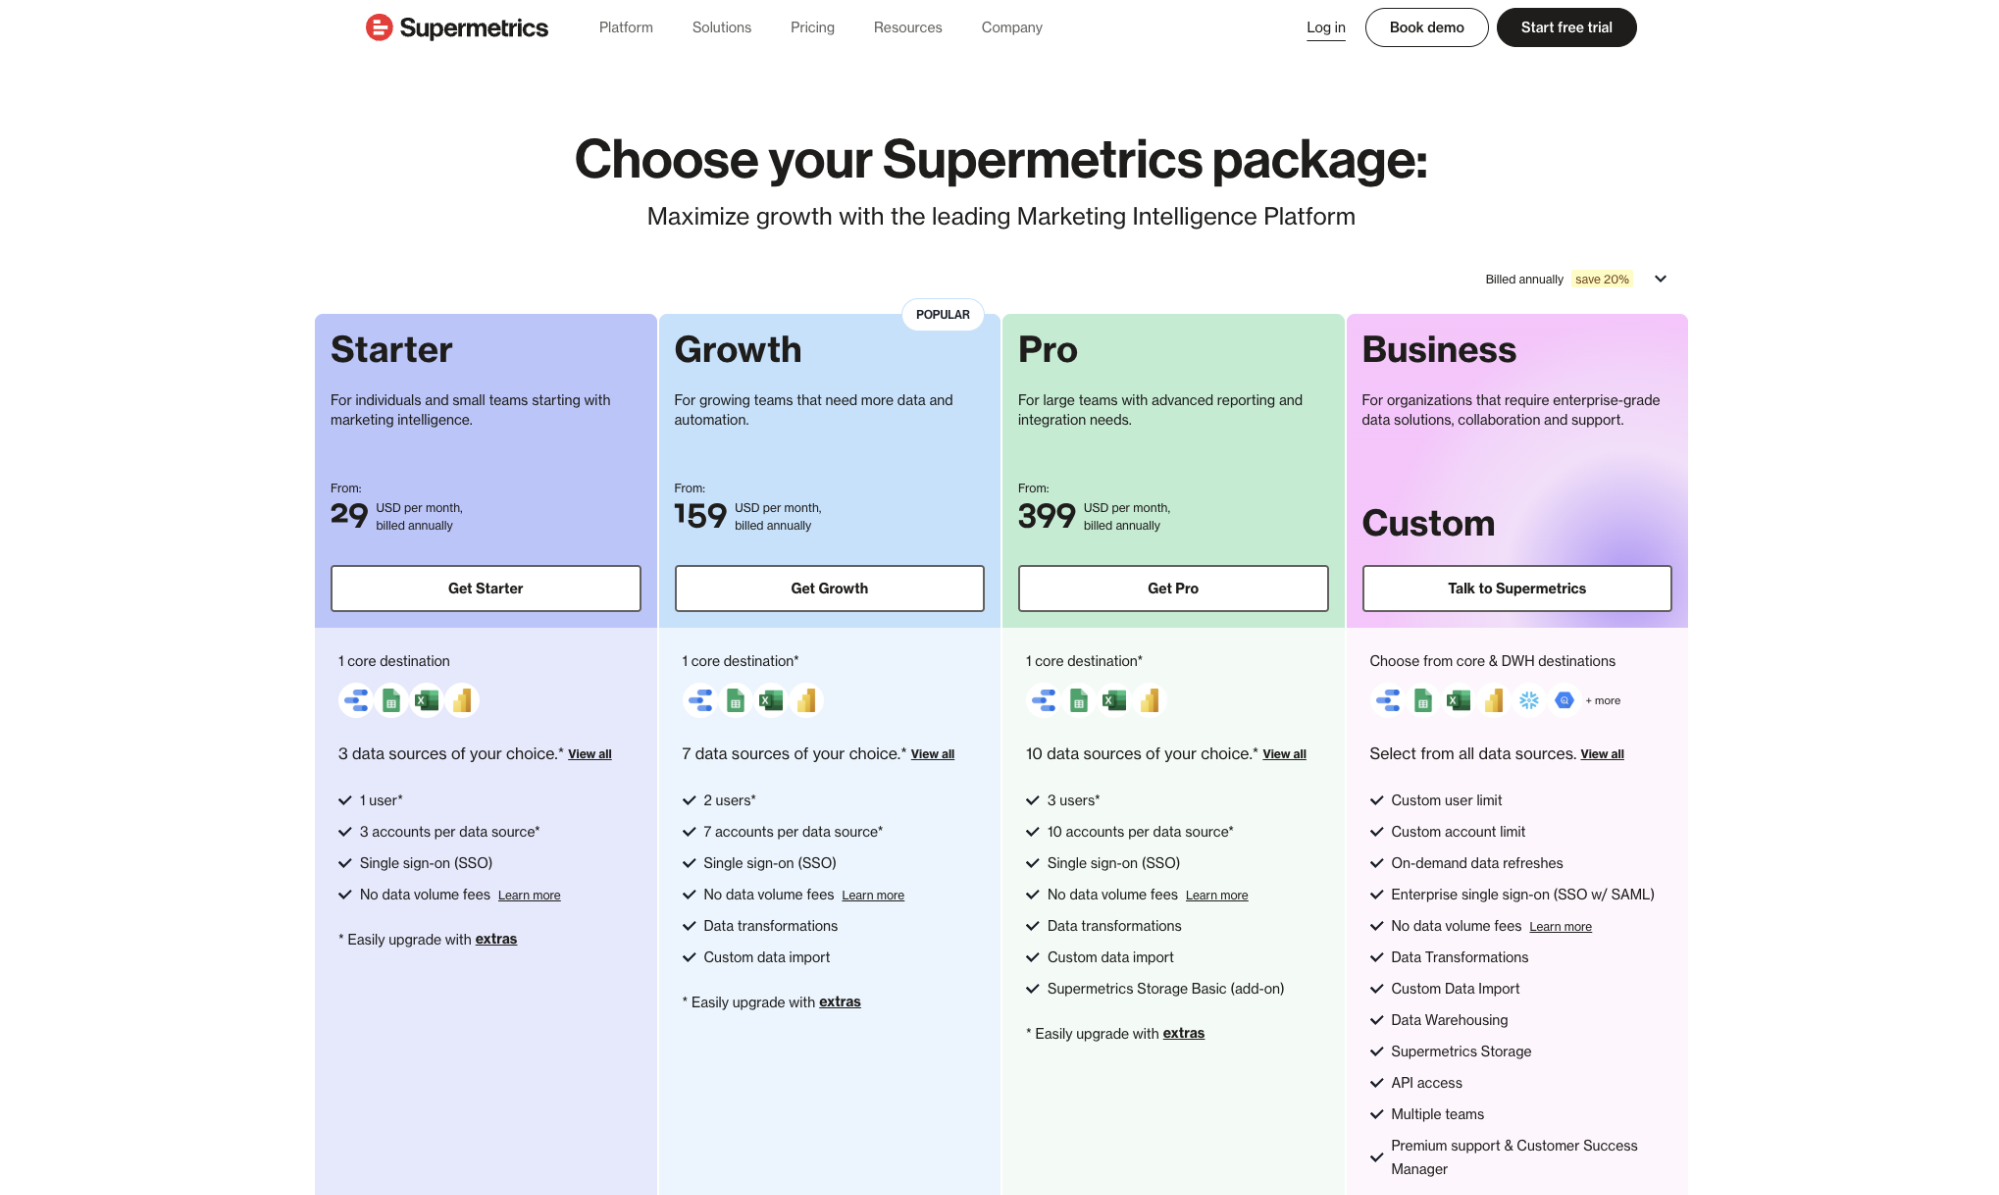
Task: Select the Looker Studio icon in Growth plan
Action: (x=701, y=700)
